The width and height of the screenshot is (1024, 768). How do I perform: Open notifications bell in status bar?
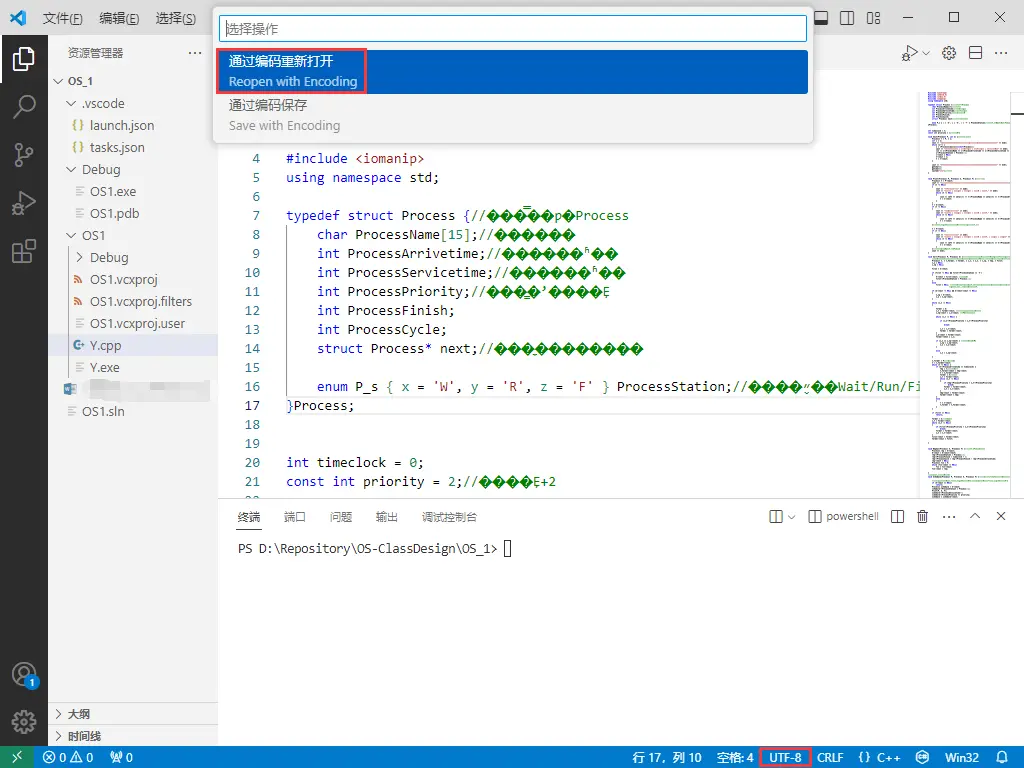pyautogui.click(x=1002, y=758)
